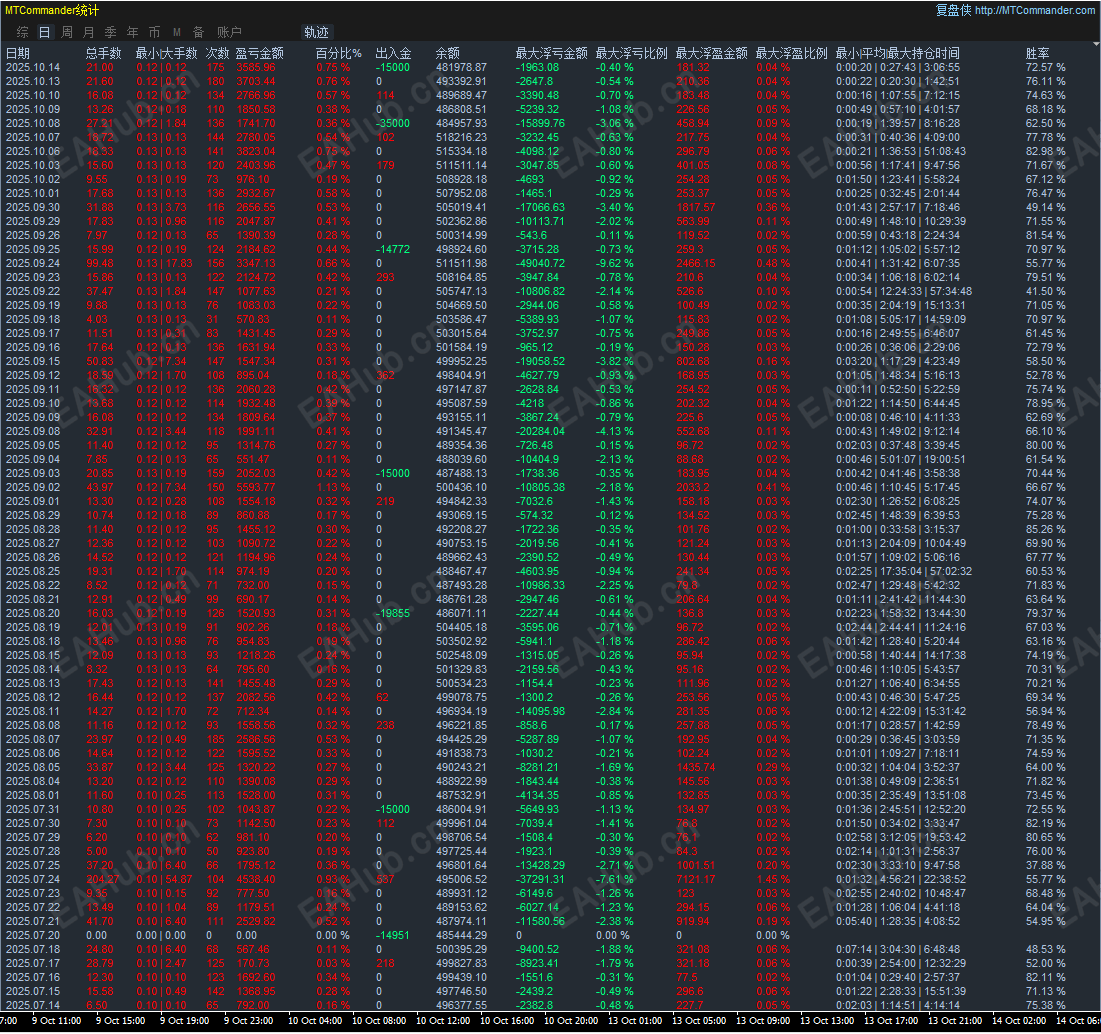This screenshot has height=1034, width=1101.
Task: Click win rate 82.98 %
Action: [x=1046, y=152]
